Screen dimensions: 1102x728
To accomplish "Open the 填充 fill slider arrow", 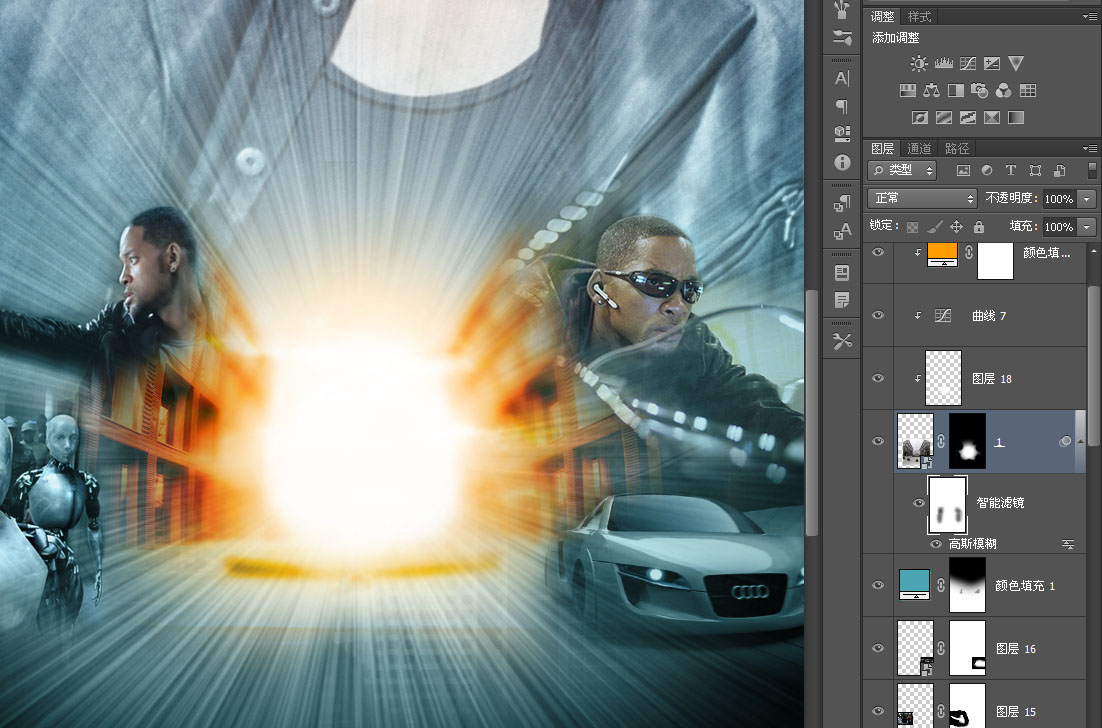I will click(x=1087, y=227).
